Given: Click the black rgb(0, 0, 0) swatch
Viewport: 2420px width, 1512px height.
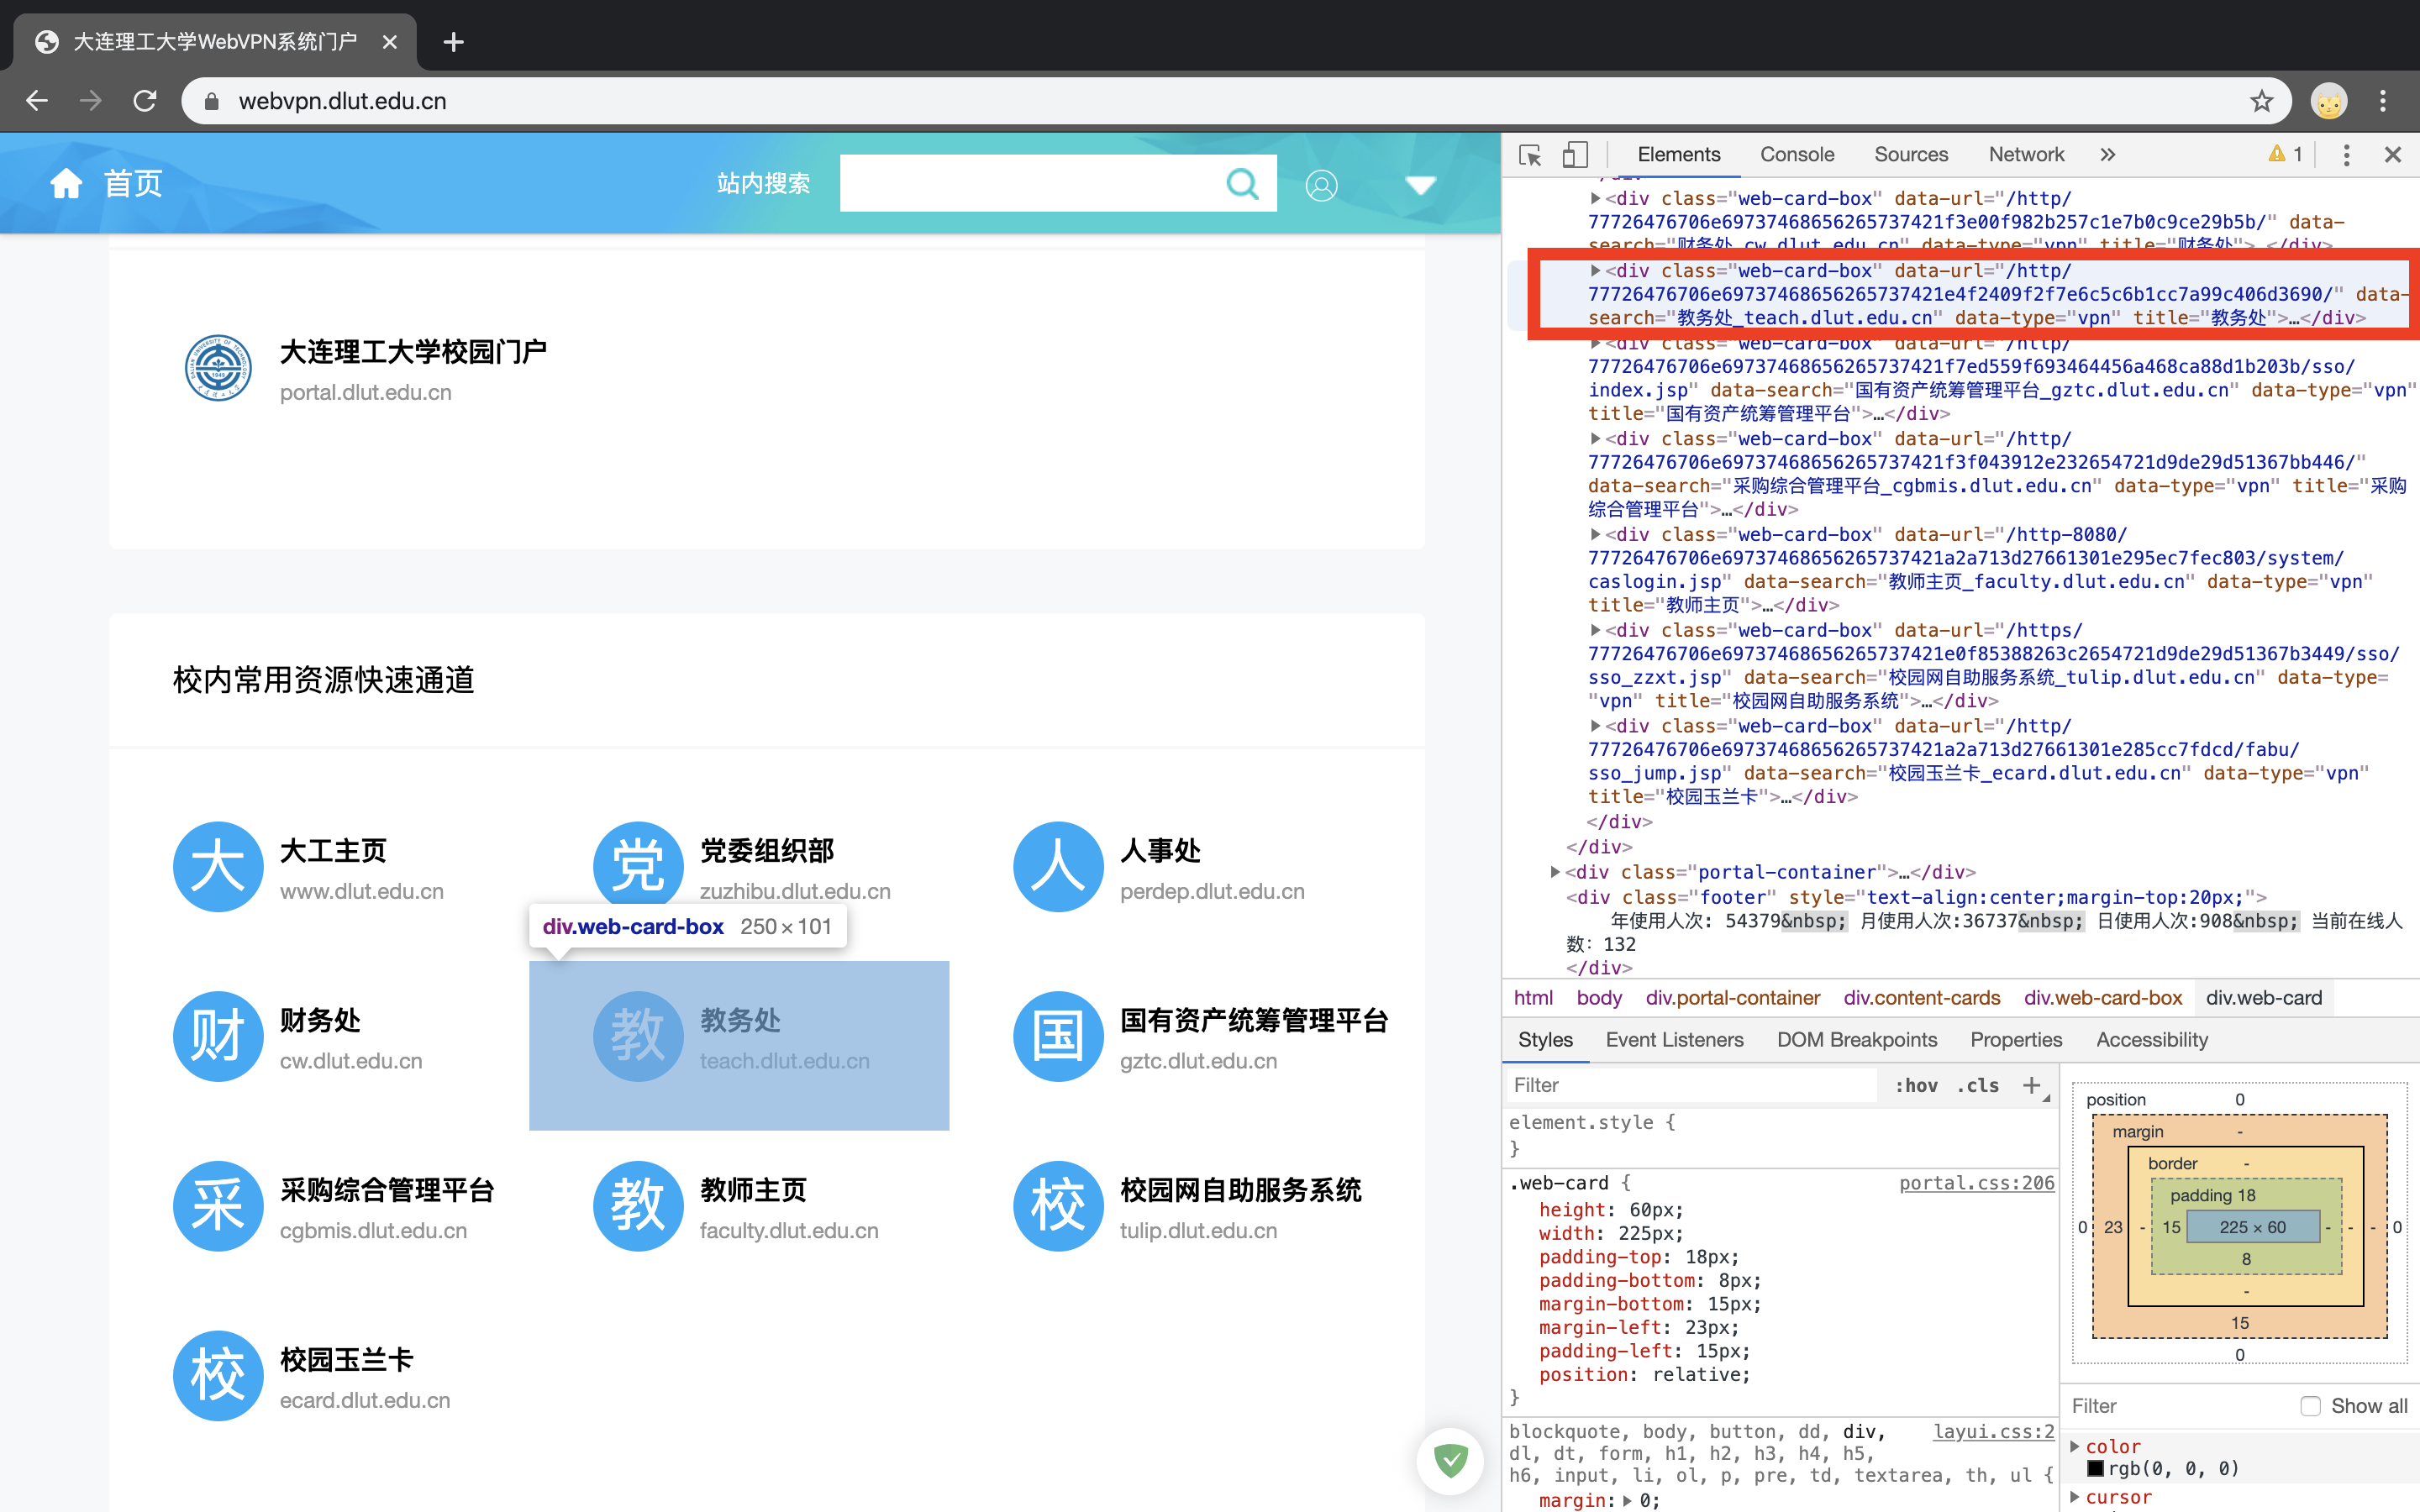Looking at the screenshot, I should [2095, 1468].
